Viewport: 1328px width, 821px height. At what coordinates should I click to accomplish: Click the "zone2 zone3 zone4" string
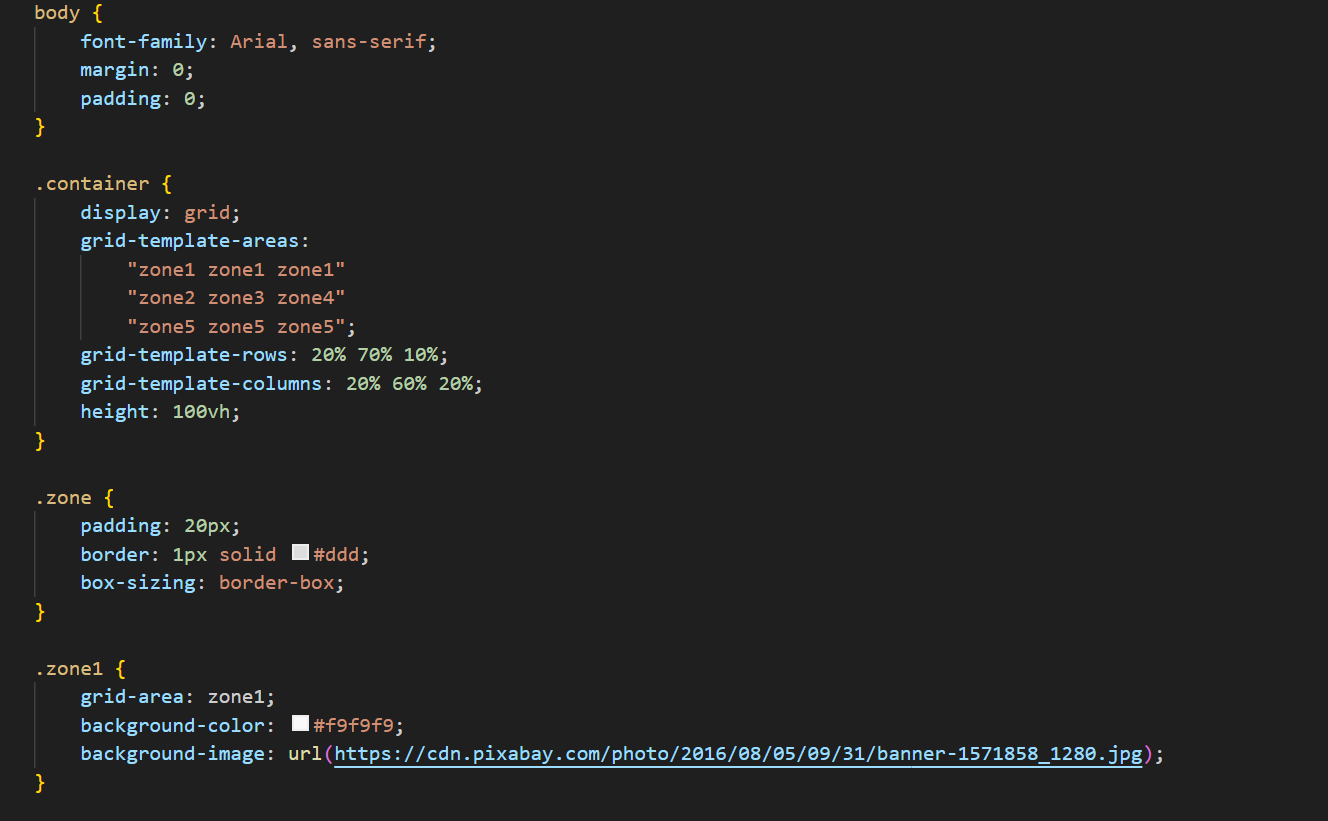click(236, 298)
